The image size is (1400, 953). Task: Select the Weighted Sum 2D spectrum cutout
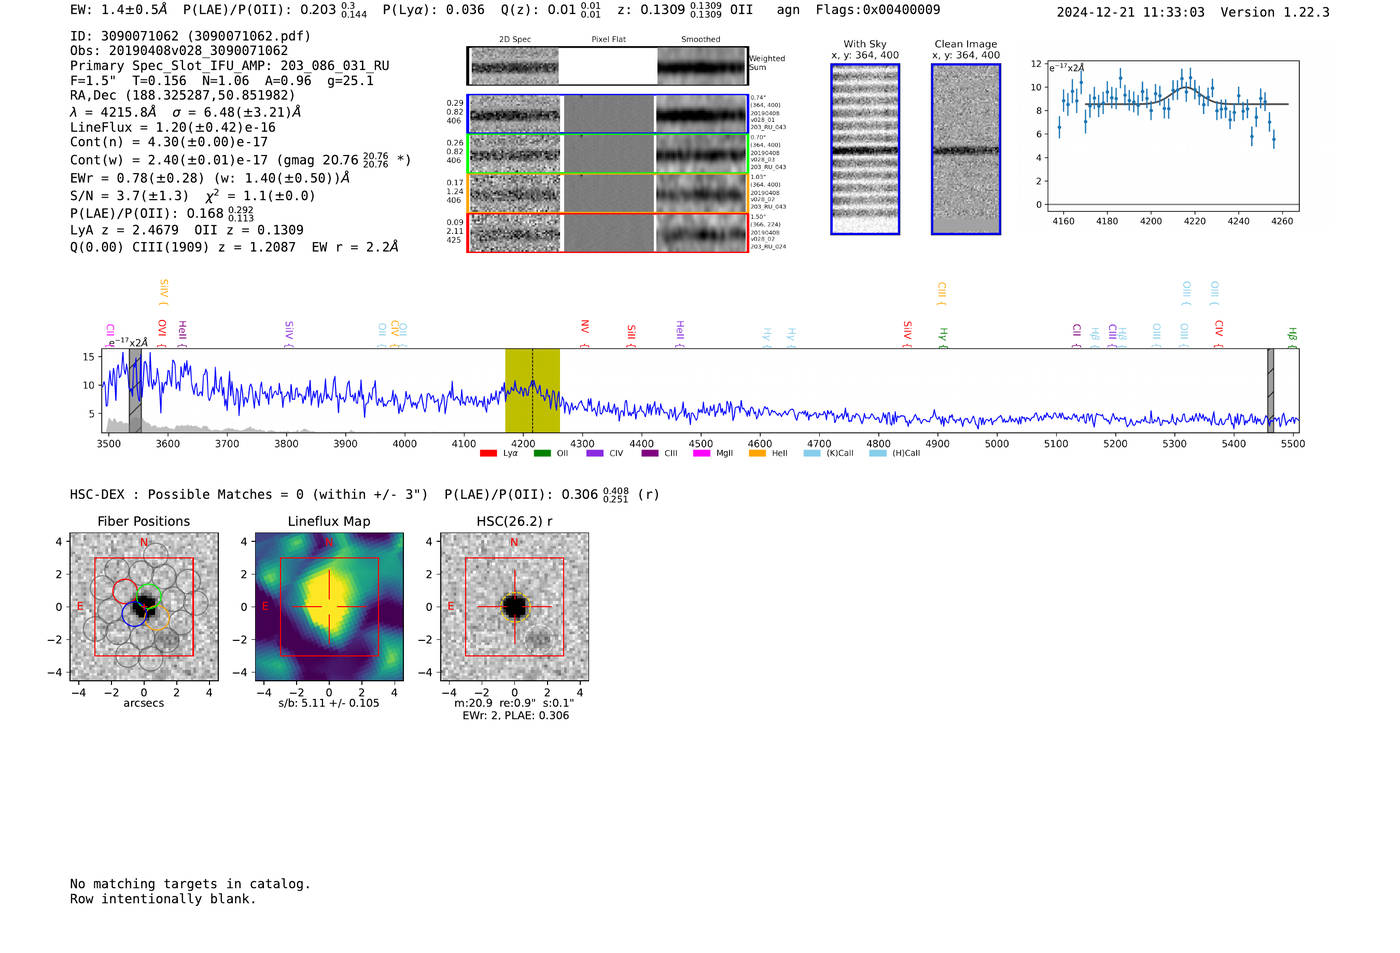click(x=515, y=66)
